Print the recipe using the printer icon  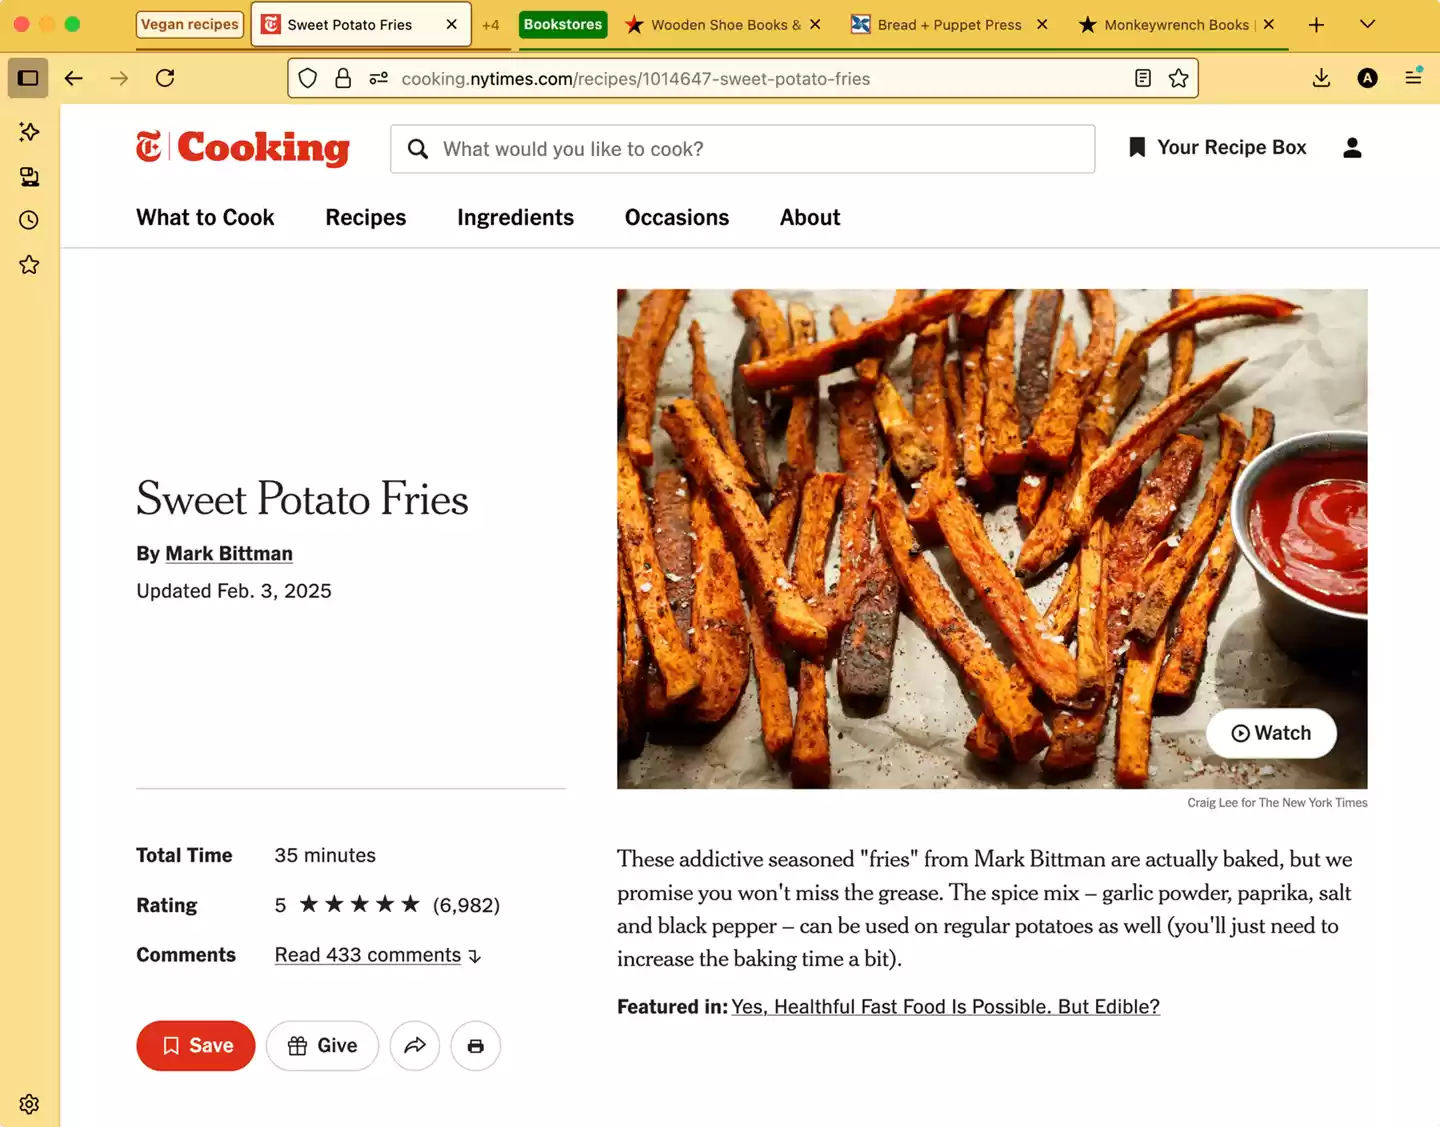475,1045
